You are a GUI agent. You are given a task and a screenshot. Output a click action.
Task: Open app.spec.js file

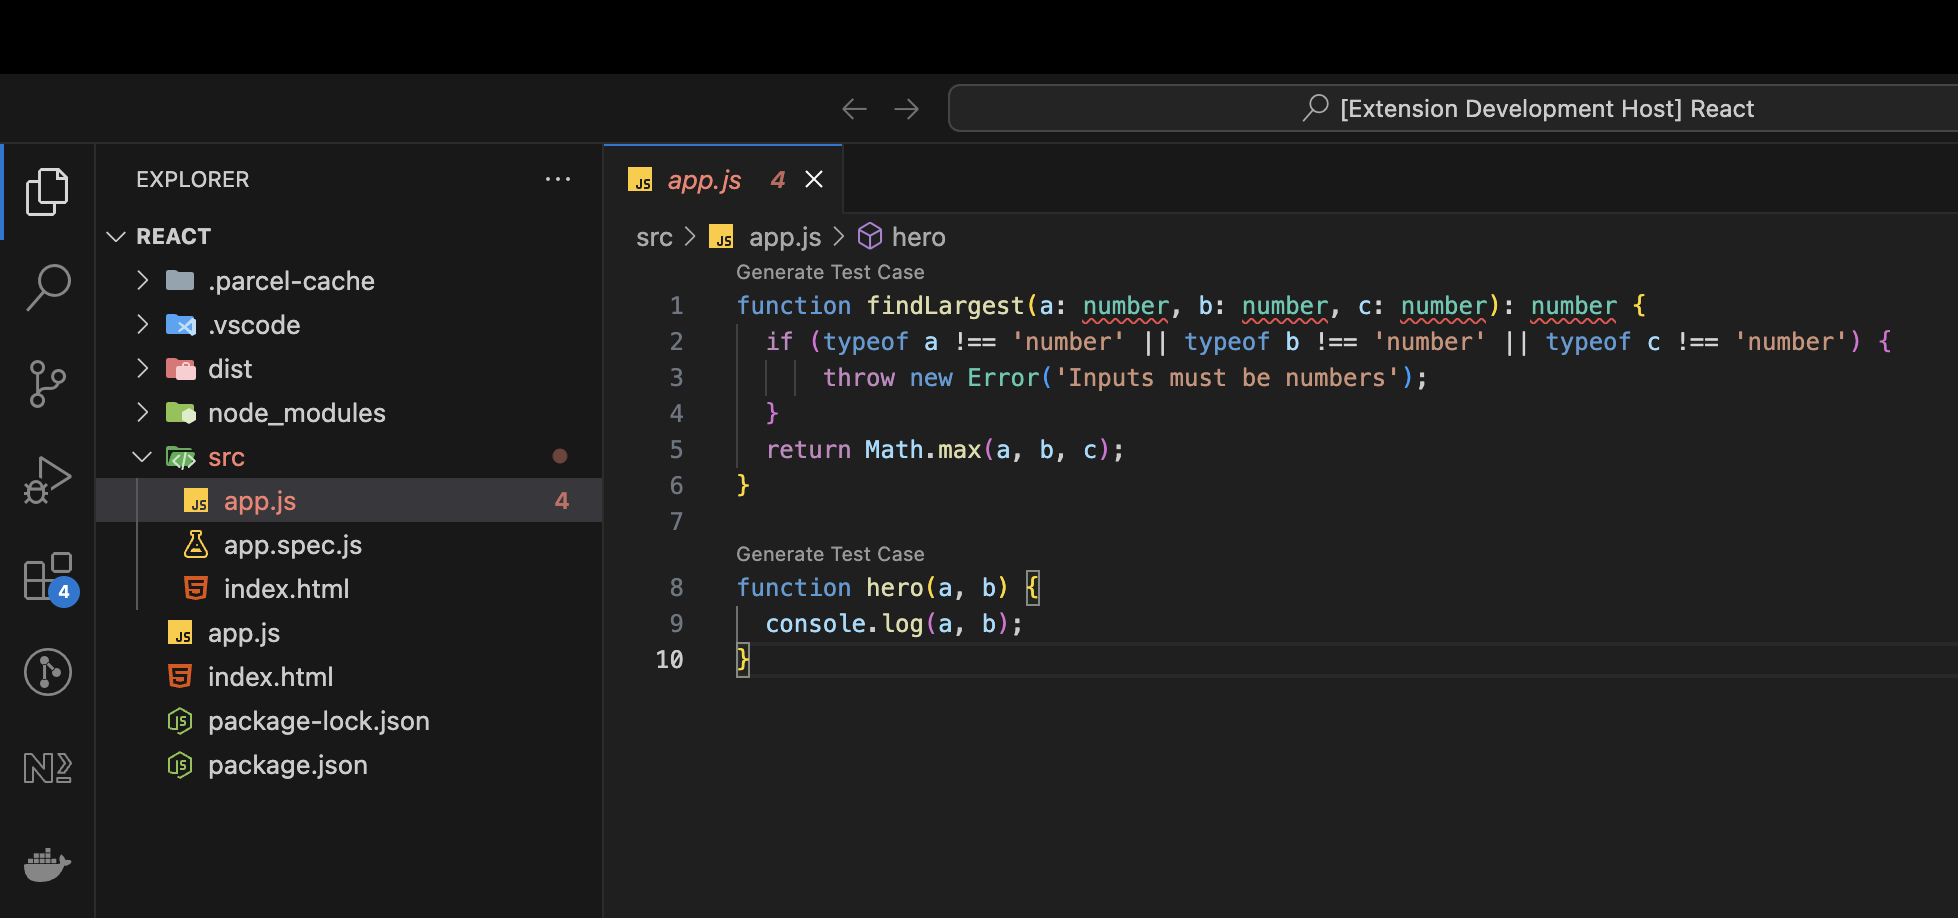349,544
